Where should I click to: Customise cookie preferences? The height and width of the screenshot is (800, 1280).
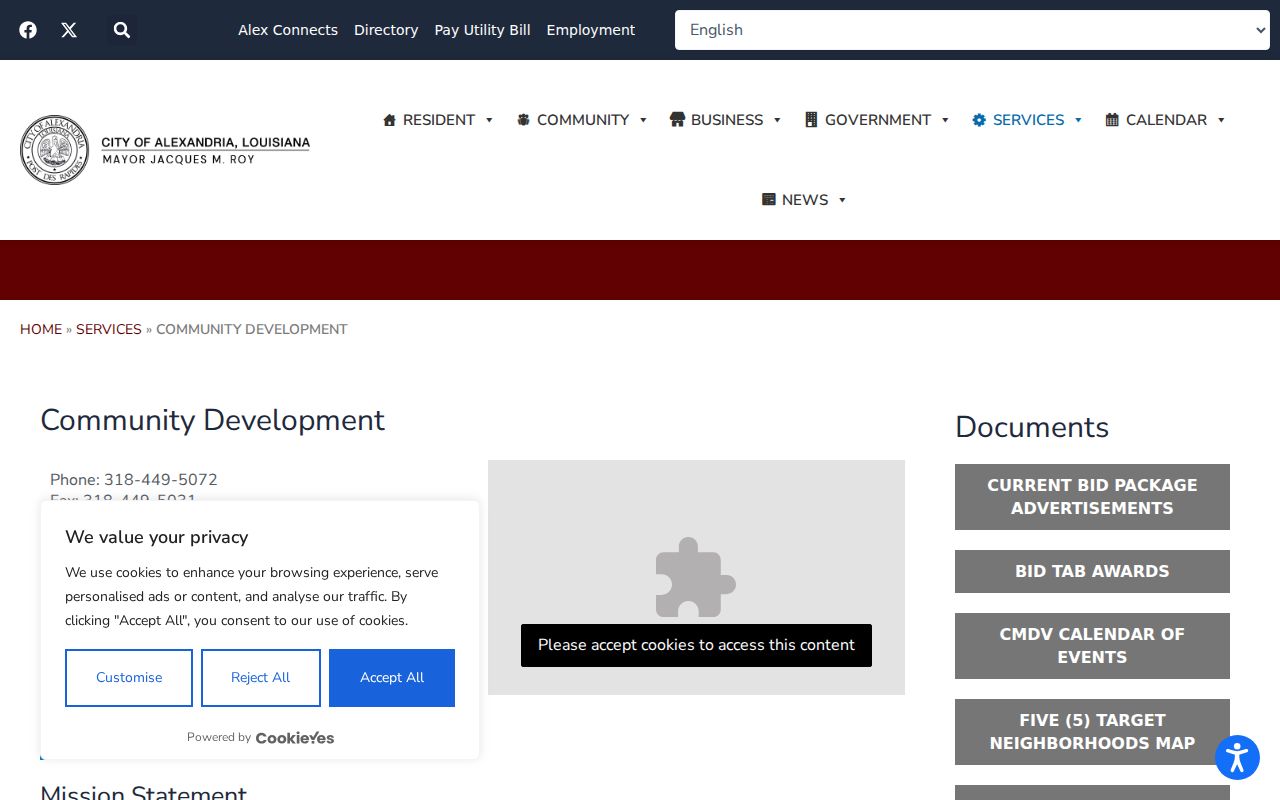(x=129, y=678)
